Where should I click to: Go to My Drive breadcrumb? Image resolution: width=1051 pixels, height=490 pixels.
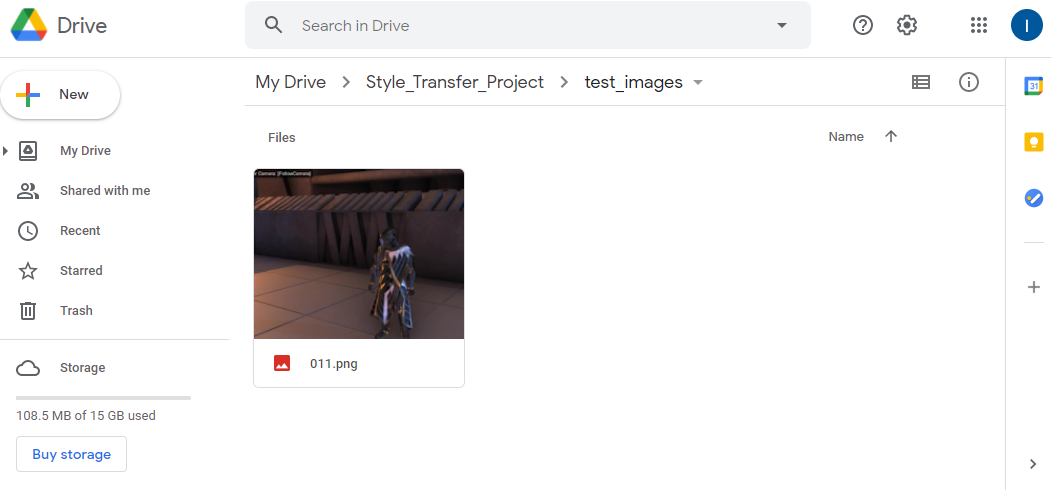tap(290, 82)
